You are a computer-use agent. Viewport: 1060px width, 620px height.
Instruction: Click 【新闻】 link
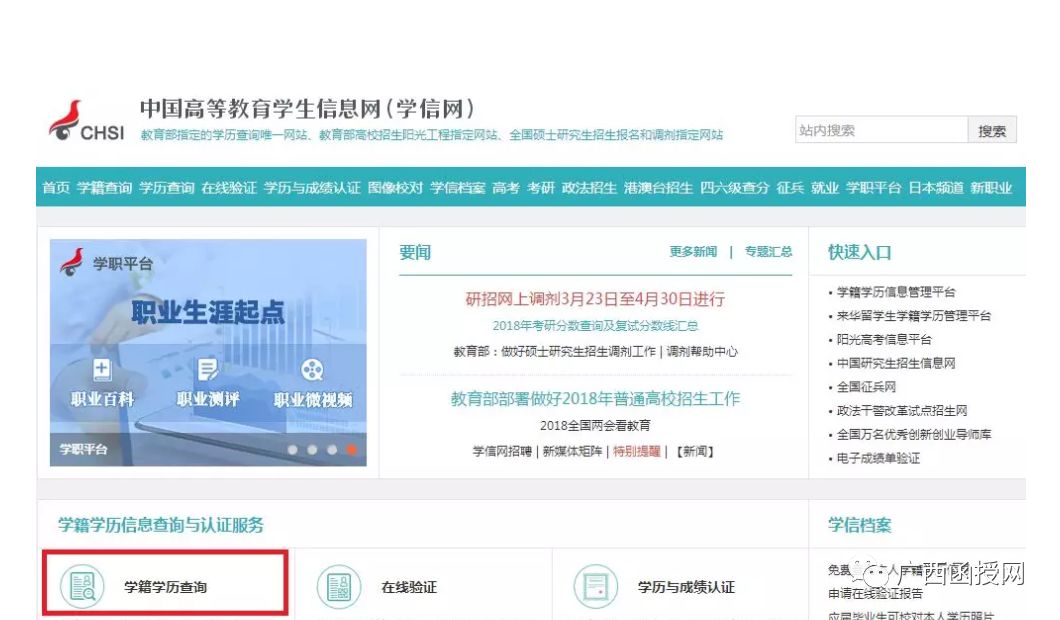tap(694, 451)
